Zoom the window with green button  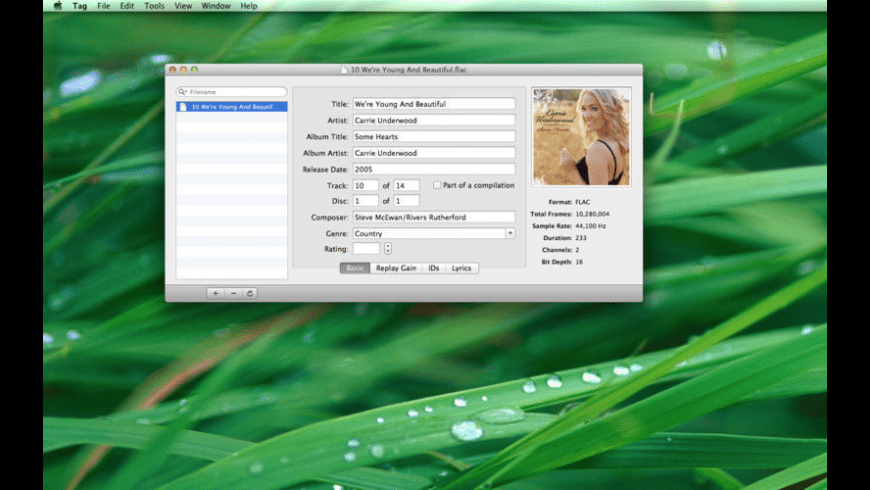194,70
